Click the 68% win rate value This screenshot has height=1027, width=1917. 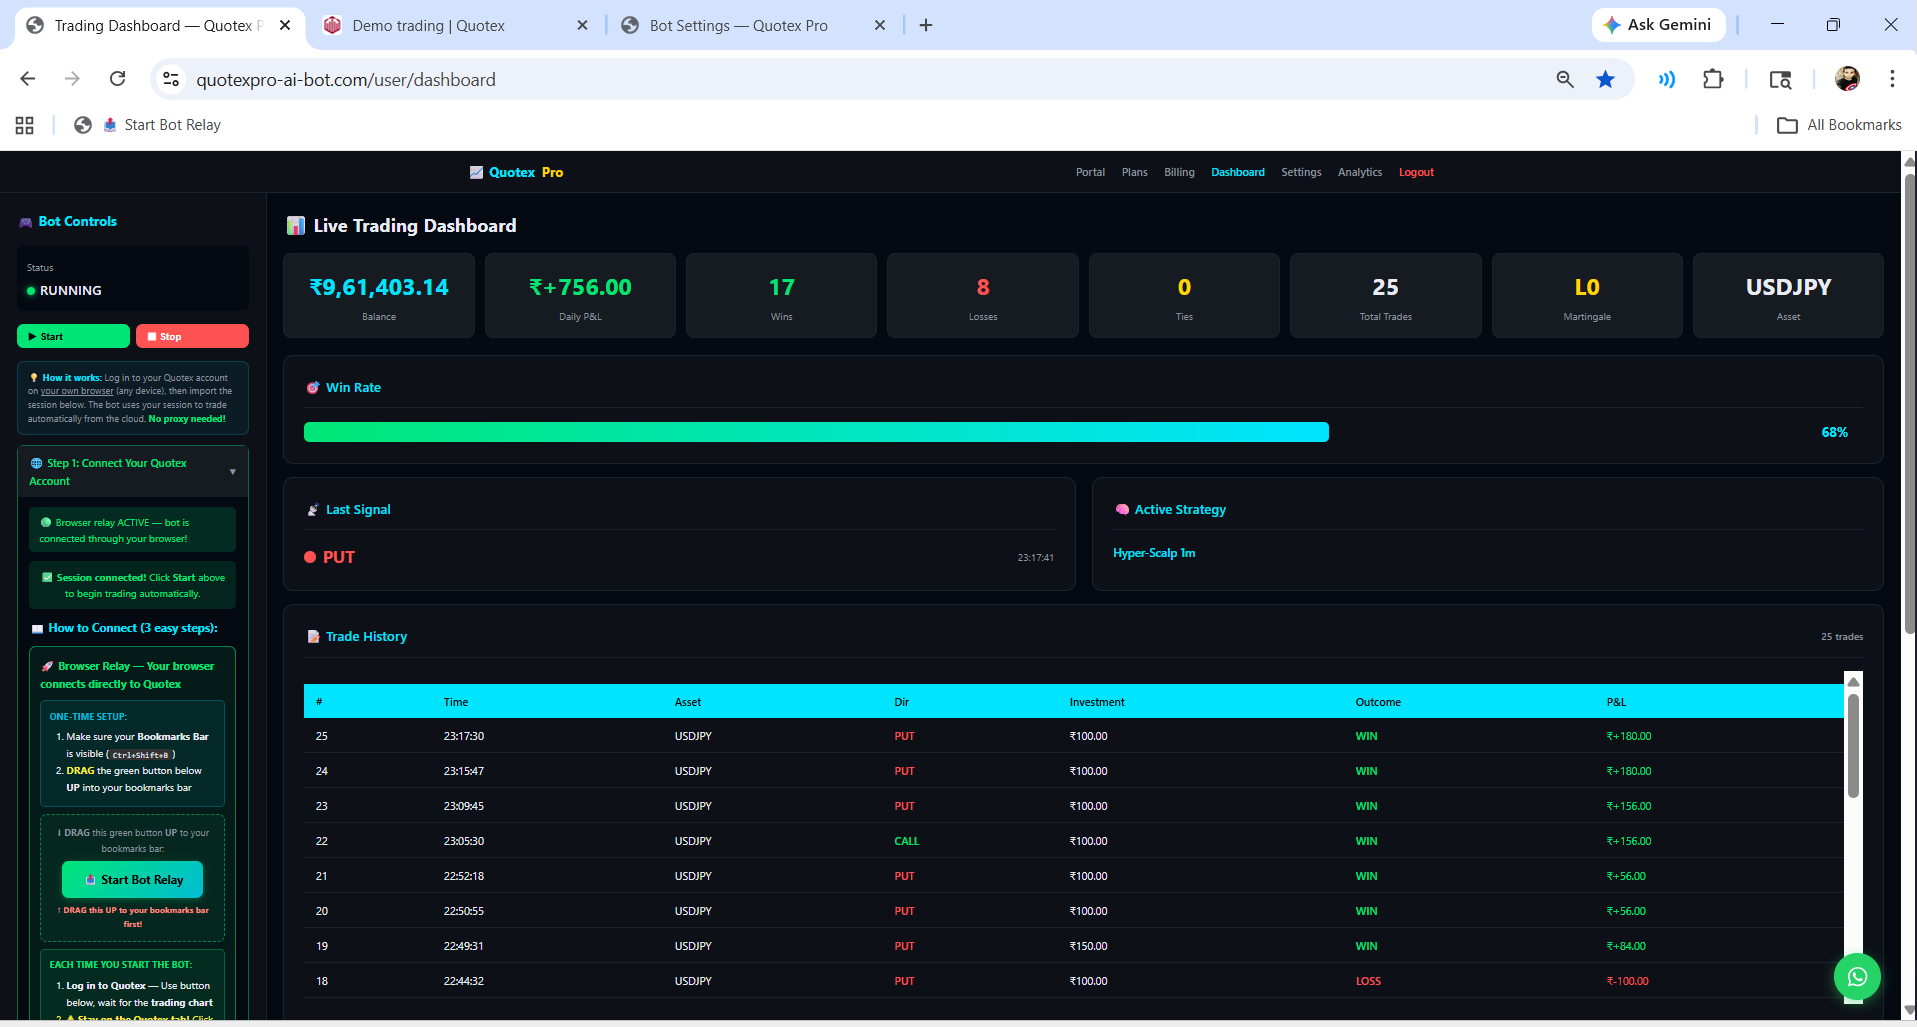pyautogui.click(x=1834, y=432)
